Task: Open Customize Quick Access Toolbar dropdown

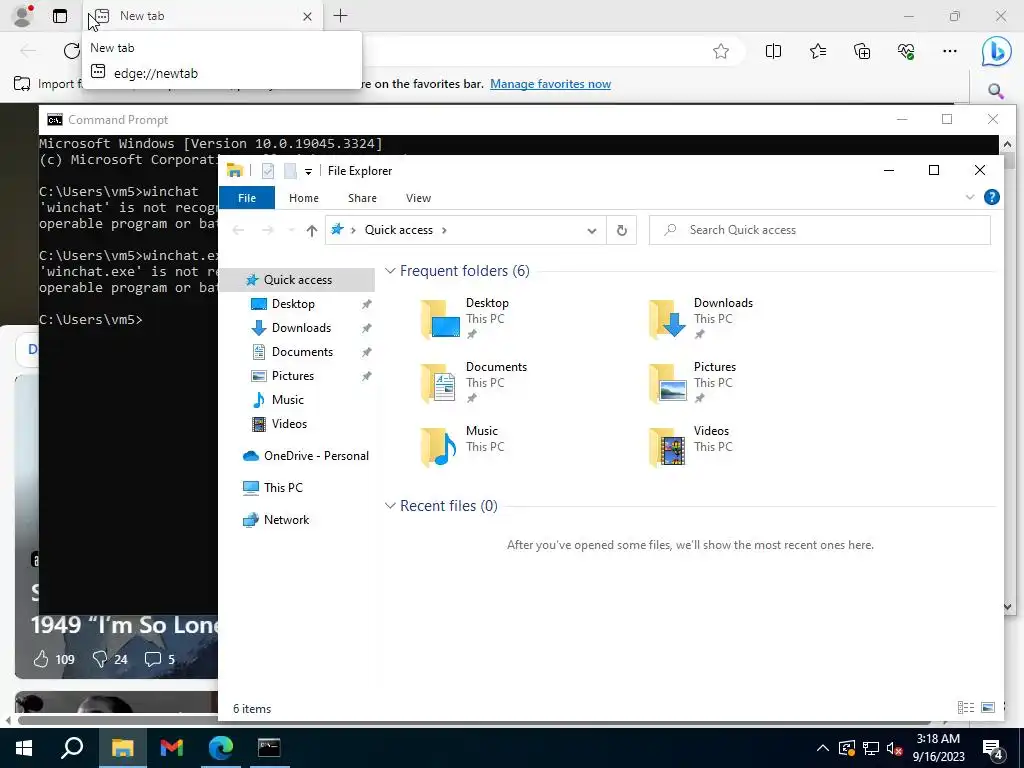Action: (308, 172)
